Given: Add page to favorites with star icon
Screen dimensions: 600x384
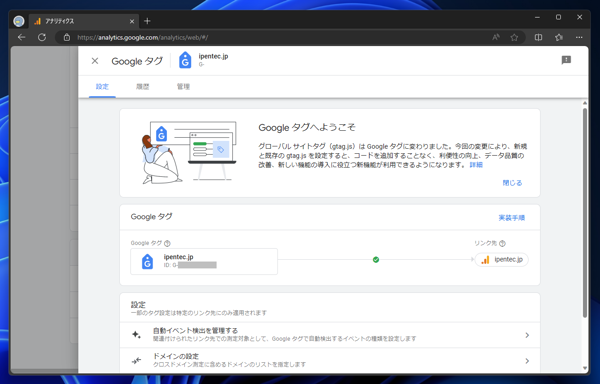Looking at the screenshot, I should pyautogui.click(x=514, y=37).
